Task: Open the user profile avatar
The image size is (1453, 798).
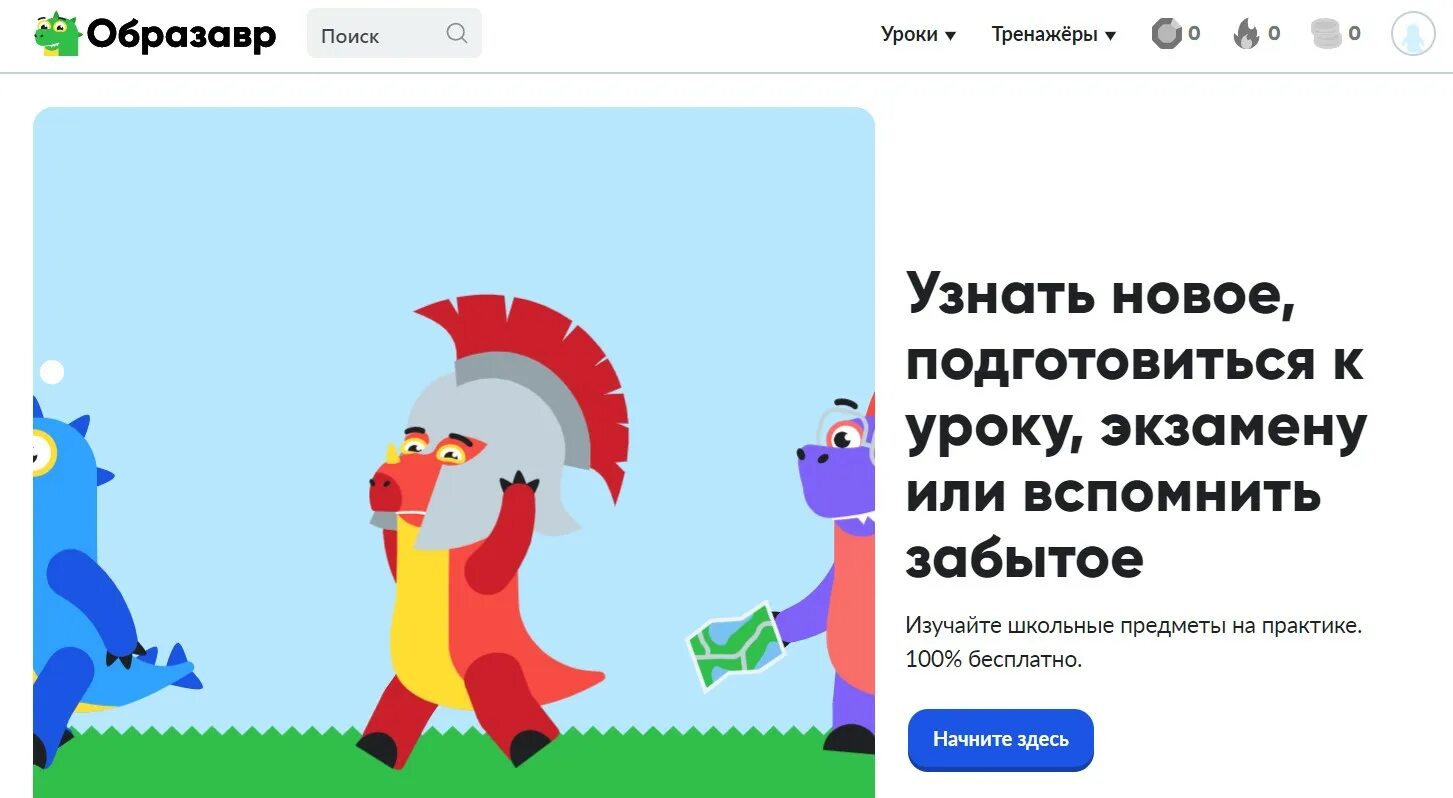Action: point(1413,34)
